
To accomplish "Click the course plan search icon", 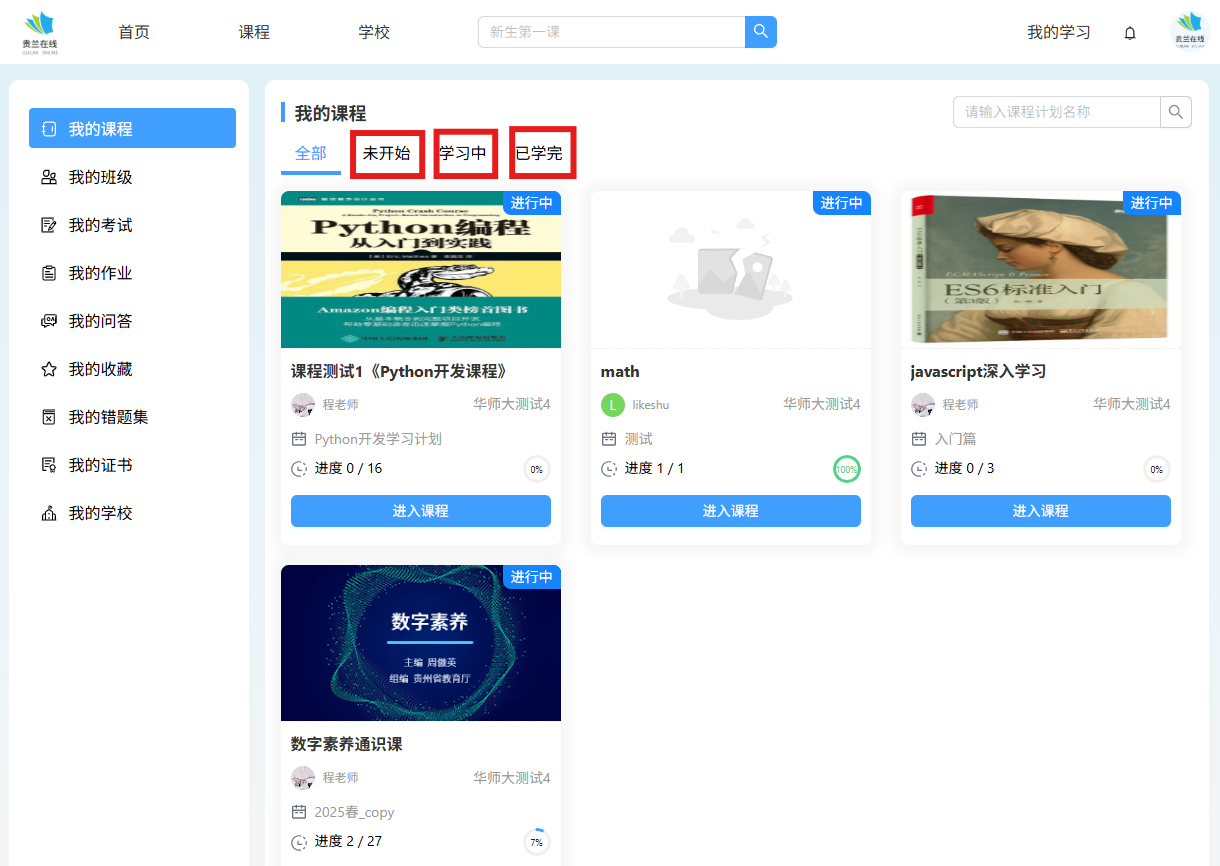I will (x=1176, y=112).
